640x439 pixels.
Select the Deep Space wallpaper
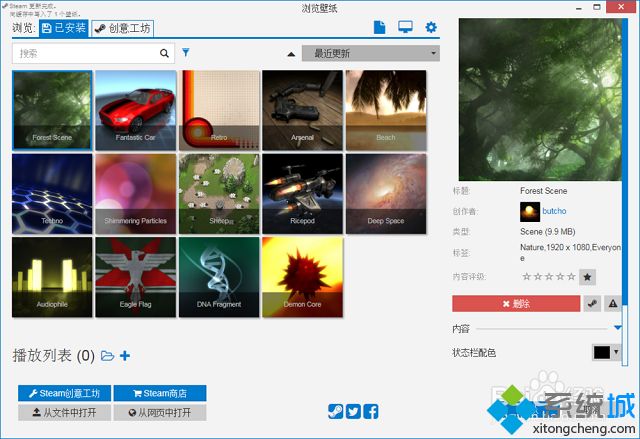click(x=386, y=194)
